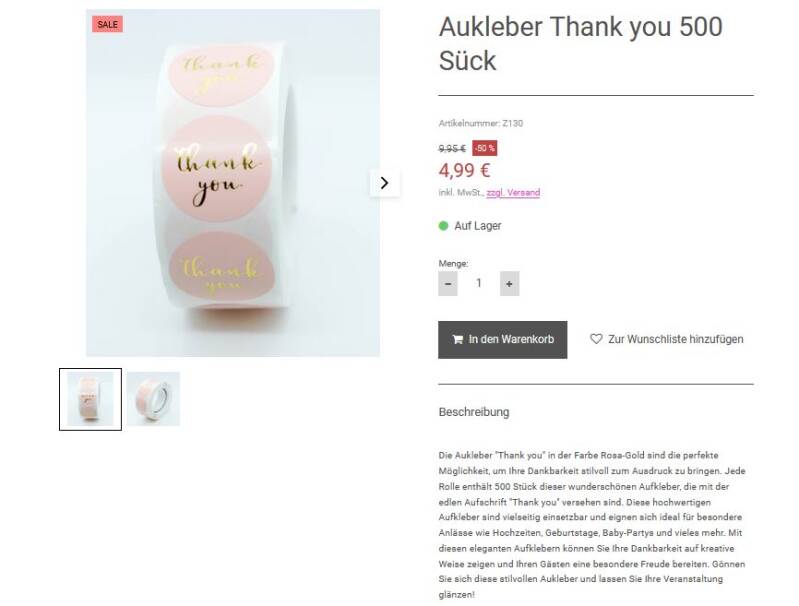Click the -50 % discount badge
799x606 pixels.
coord(485,148)
